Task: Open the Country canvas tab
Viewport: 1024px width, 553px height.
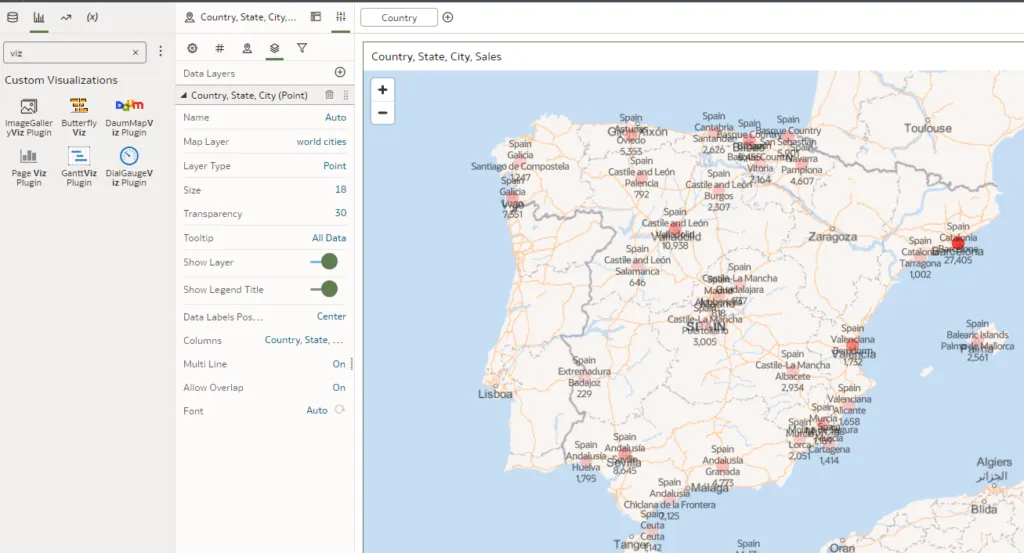Action: pyautogui.click(x=399, y=18)
